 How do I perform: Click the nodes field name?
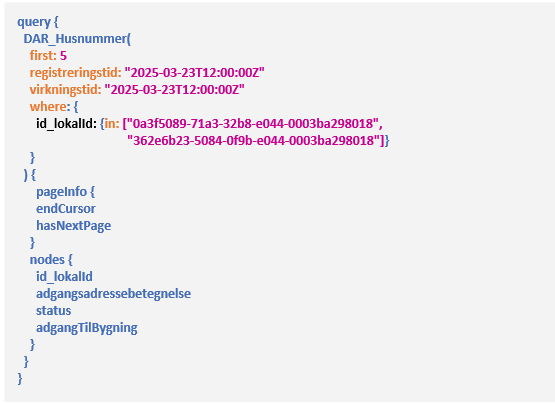click(x=47, y=260)
